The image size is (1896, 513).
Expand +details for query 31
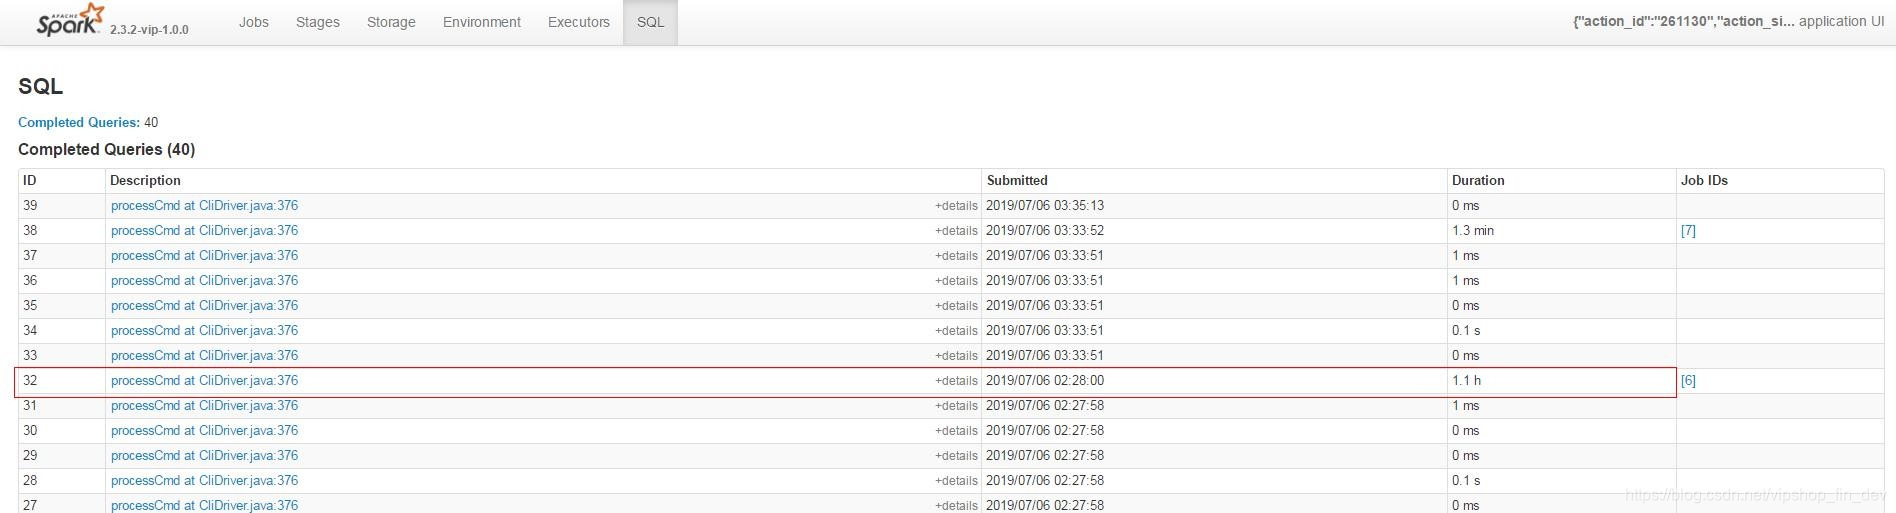pyautogui.click(x=956, y=406)
